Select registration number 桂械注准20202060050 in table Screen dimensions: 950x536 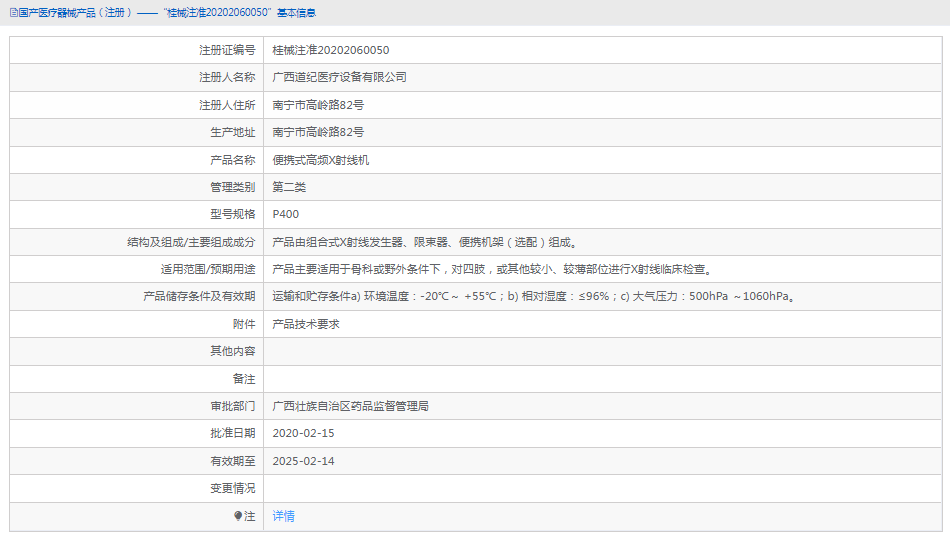pos(331,50)
